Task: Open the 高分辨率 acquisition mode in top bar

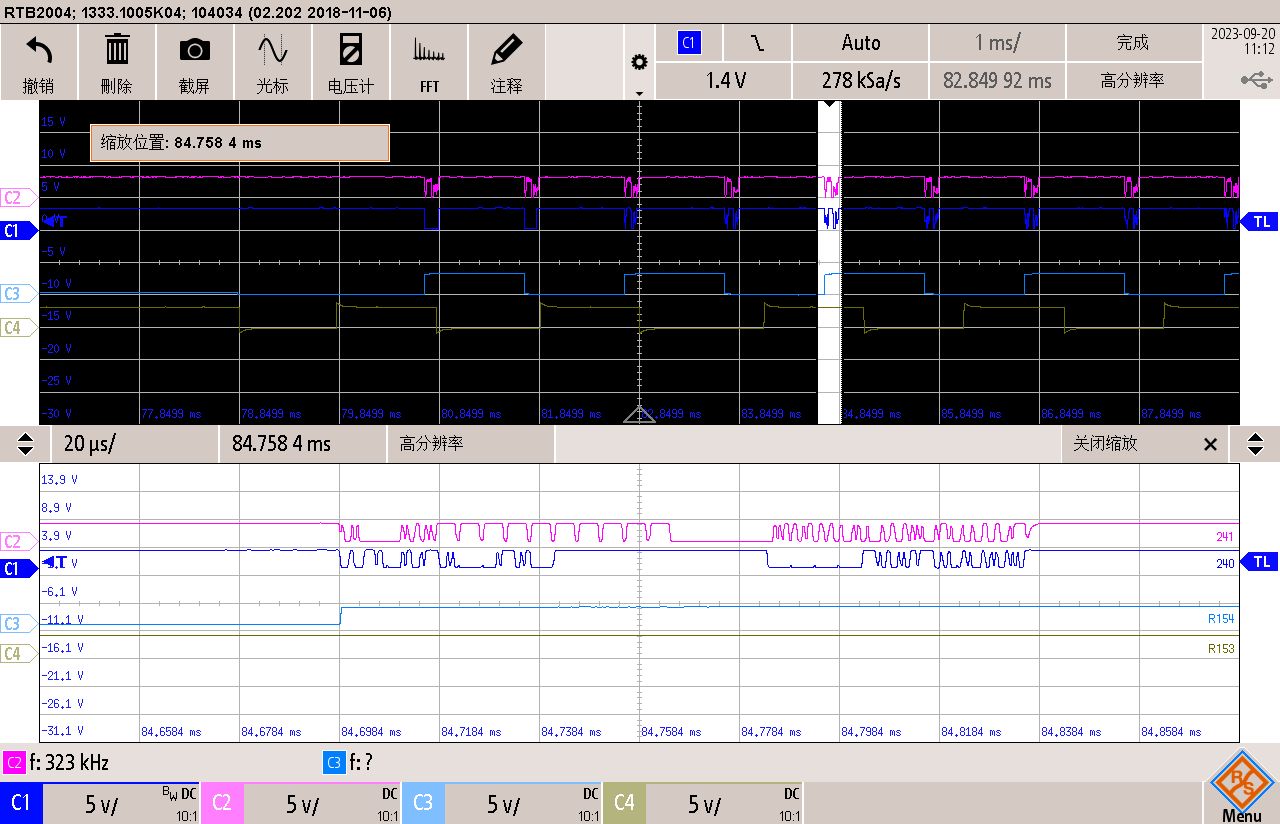Action: [x=1133, y=81]
